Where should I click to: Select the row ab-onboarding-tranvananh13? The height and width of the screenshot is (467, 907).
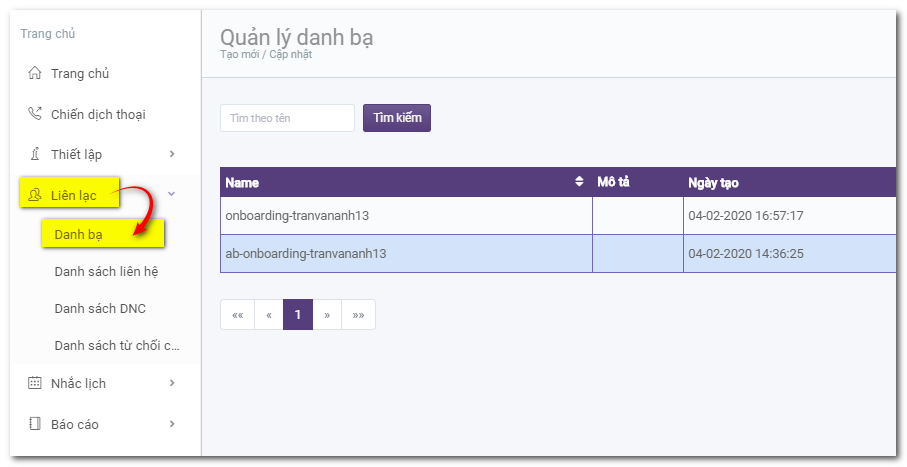pos(558,253)
